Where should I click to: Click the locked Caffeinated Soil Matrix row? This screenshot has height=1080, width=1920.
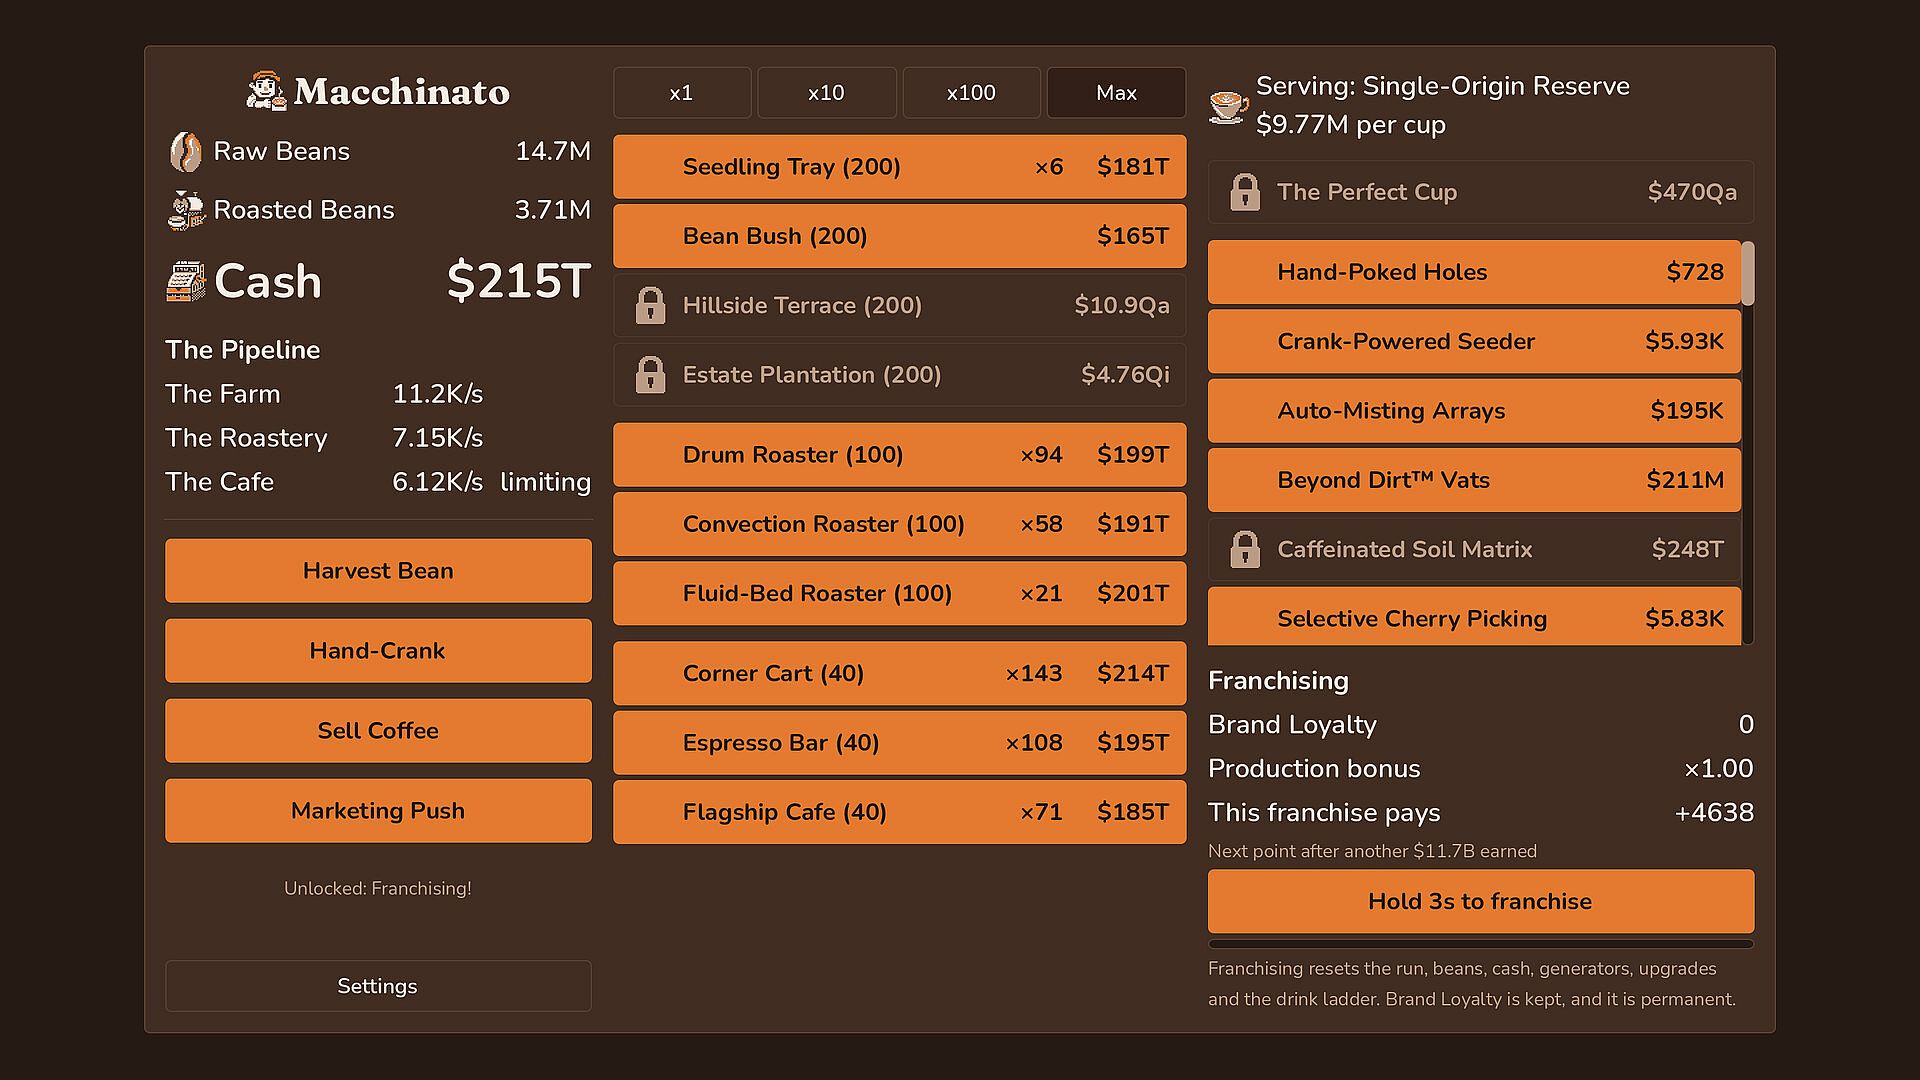pos(1474,549)
